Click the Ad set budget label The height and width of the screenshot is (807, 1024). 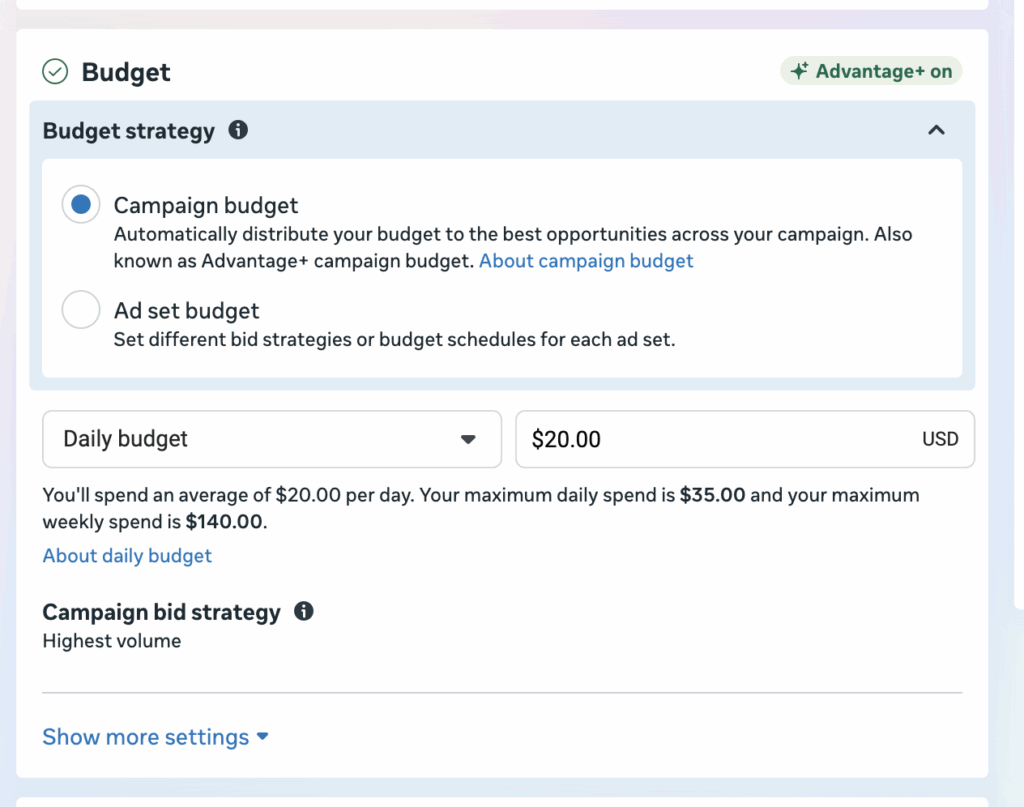(186, 311)
